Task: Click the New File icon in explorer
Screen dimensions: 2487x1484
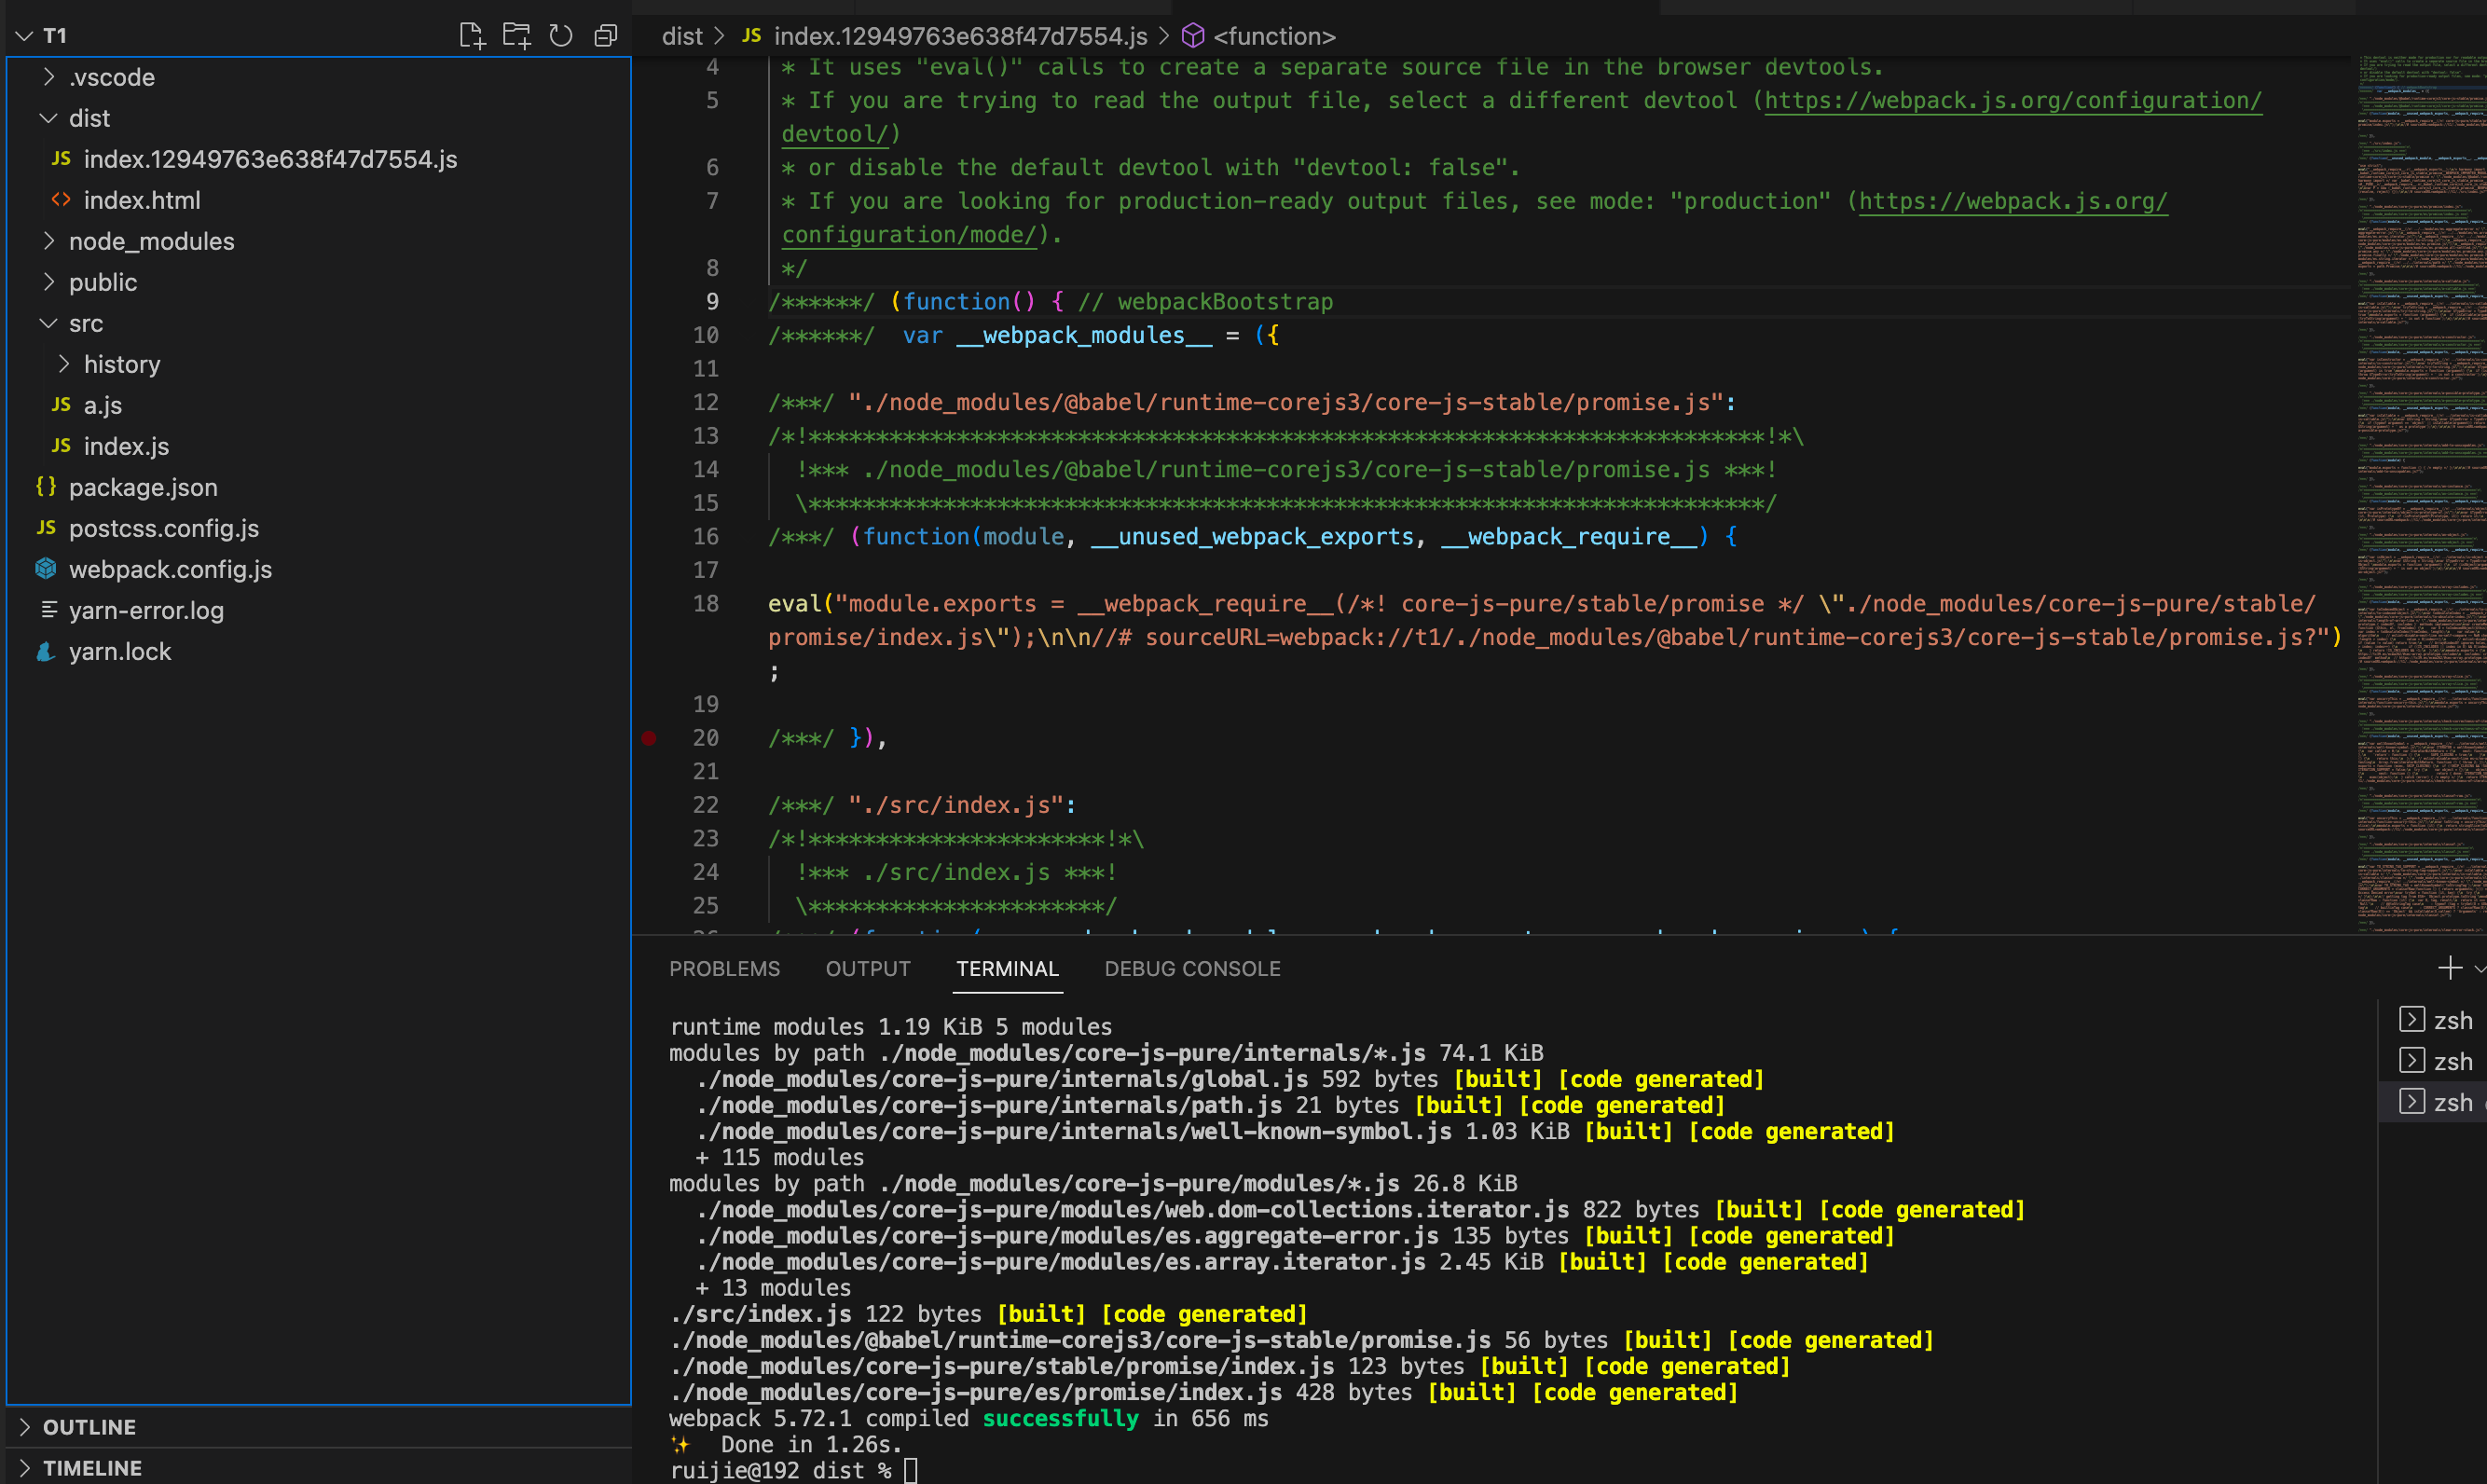Action: click(471, 36)
